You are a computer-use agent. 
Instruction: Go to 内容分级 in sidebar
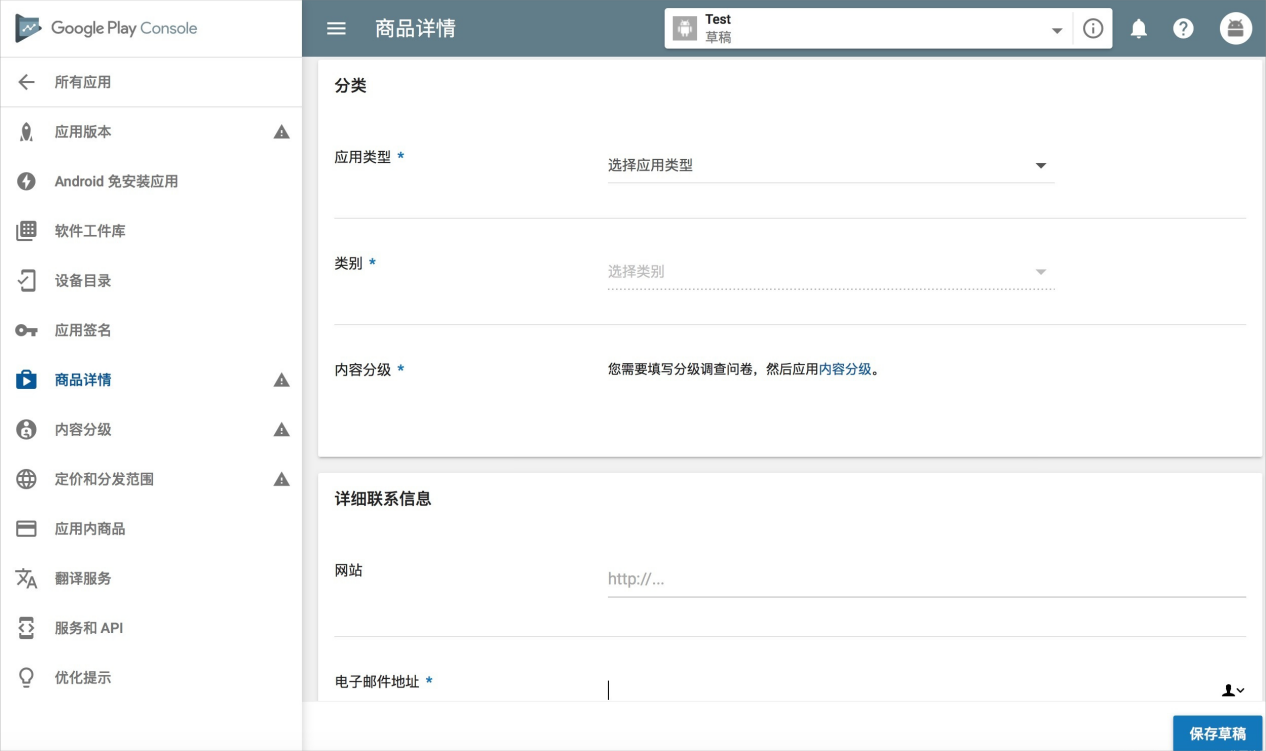click(83, 430)
